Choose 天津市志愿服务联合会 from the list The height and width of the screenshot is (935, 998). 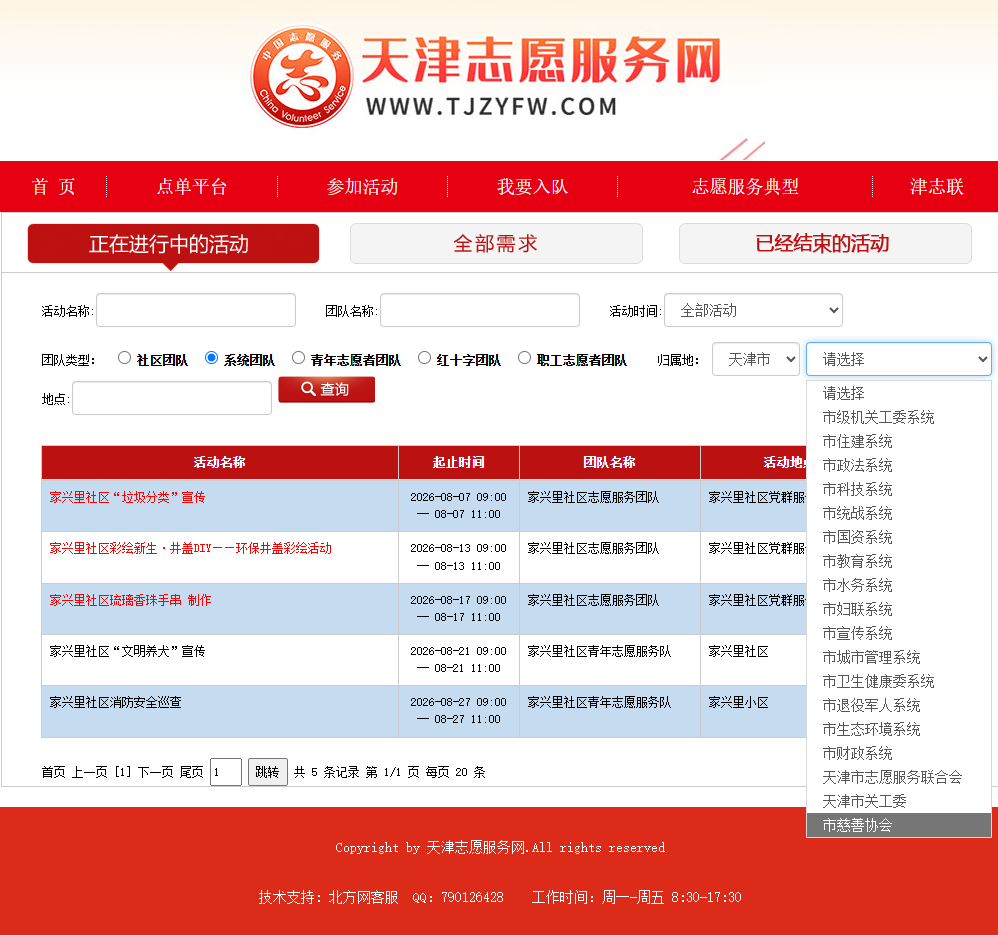click(x=899, y=778)
